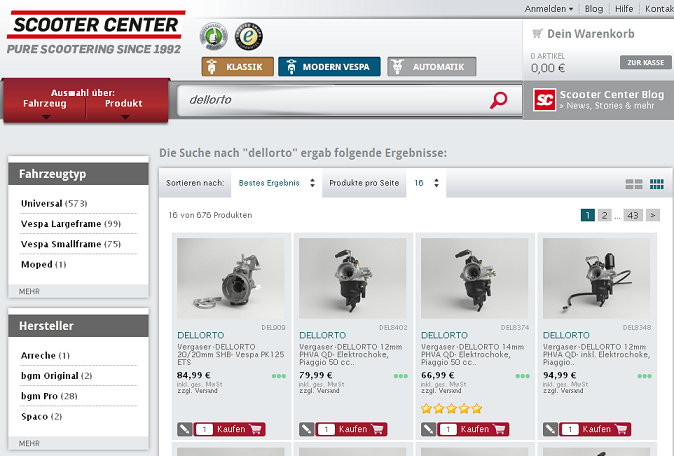Switch to list view layout icon

click(x=634, y=184)
